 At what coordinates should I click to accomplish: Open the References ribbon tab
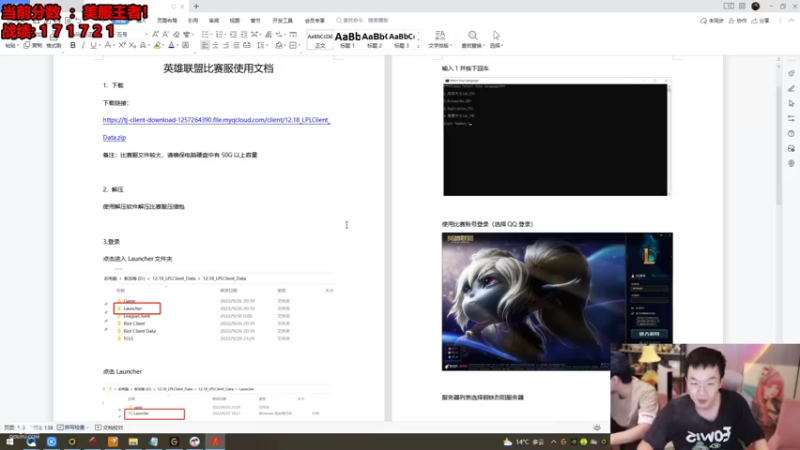pyautogui.click(x=192, y=20)
